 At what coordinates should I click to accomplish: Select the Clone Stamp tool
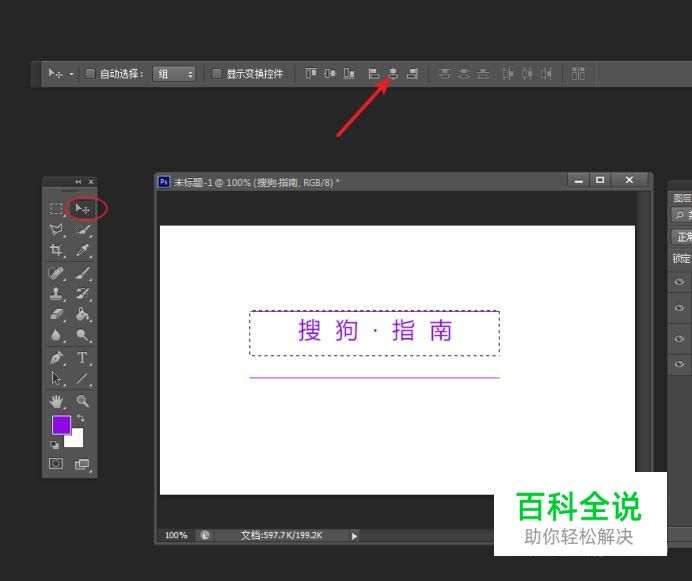tap(56, 294)
